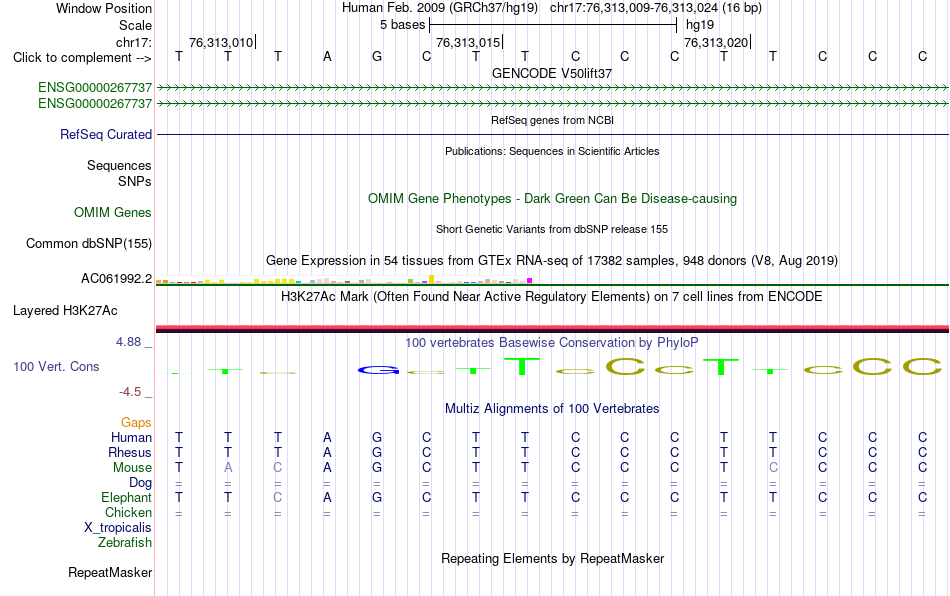The height and width of the screenshot is (596, 950).
Task: Select the Zebrafish species row label
Action: pos(125,543)
